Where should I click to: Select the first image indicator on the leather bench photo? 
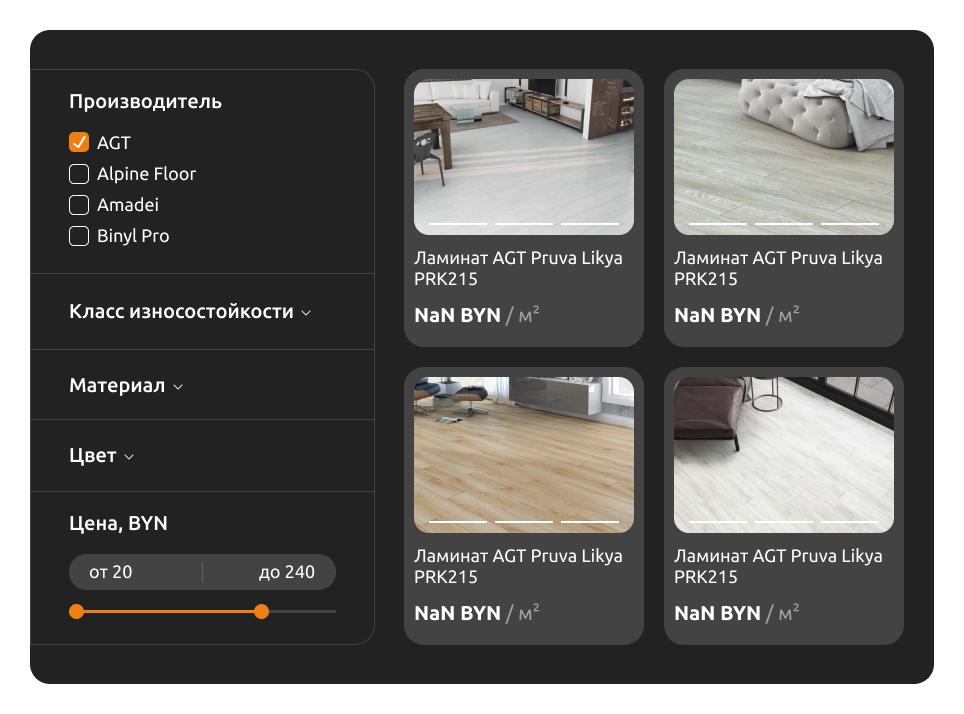(718, 522)
